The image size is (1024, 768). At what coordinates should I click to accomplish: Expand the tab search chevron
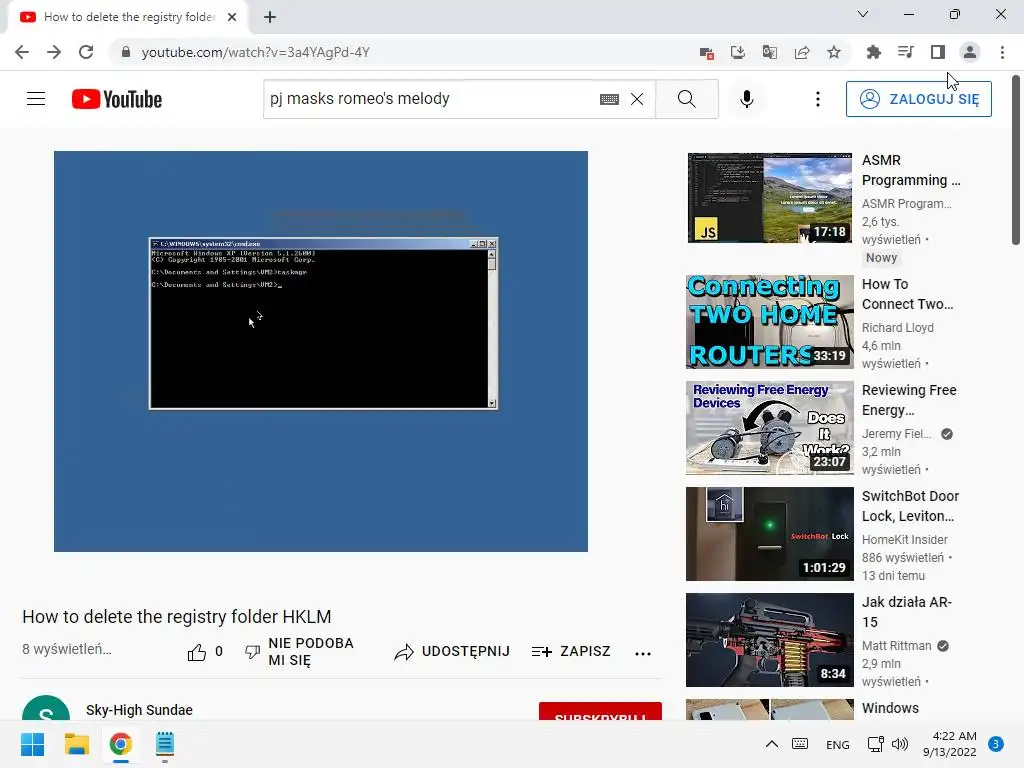[x=863, y=14]
